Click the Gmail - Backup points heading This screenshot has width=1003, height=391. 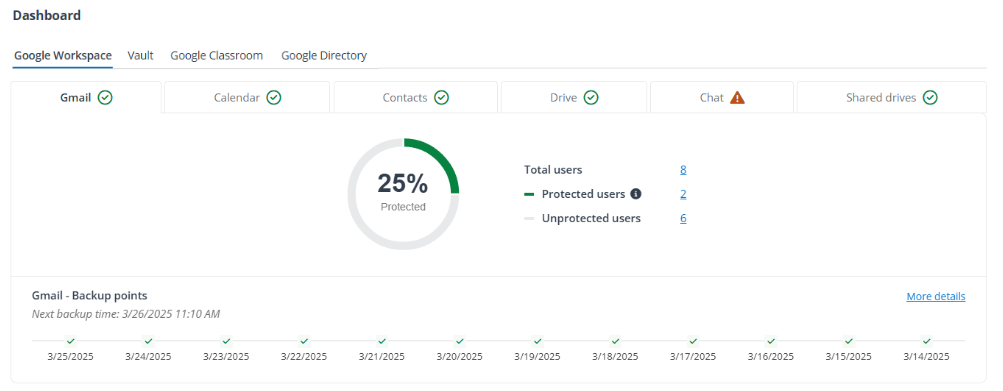(x=90, y=296)
